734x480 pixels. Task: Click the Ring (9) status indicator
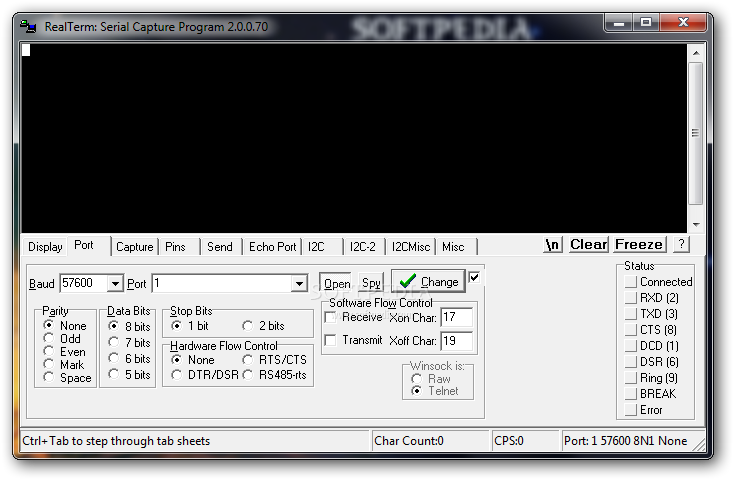click(631, 377)
